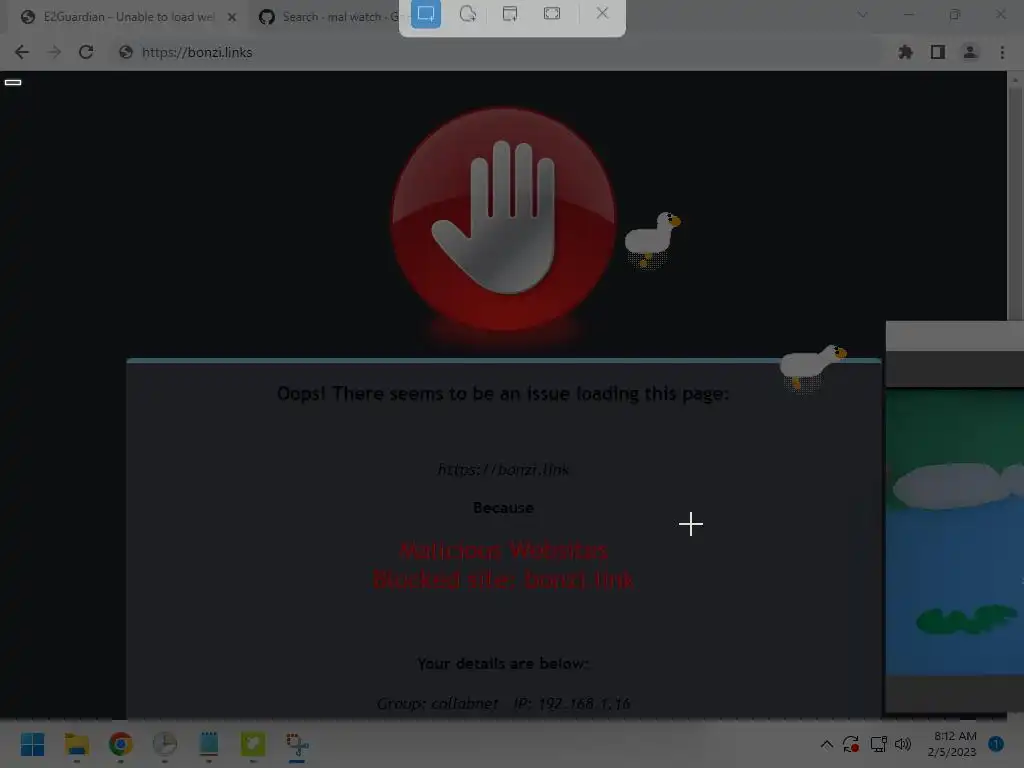Switch to the GitHub Search mal watch tab

(329, 17)
